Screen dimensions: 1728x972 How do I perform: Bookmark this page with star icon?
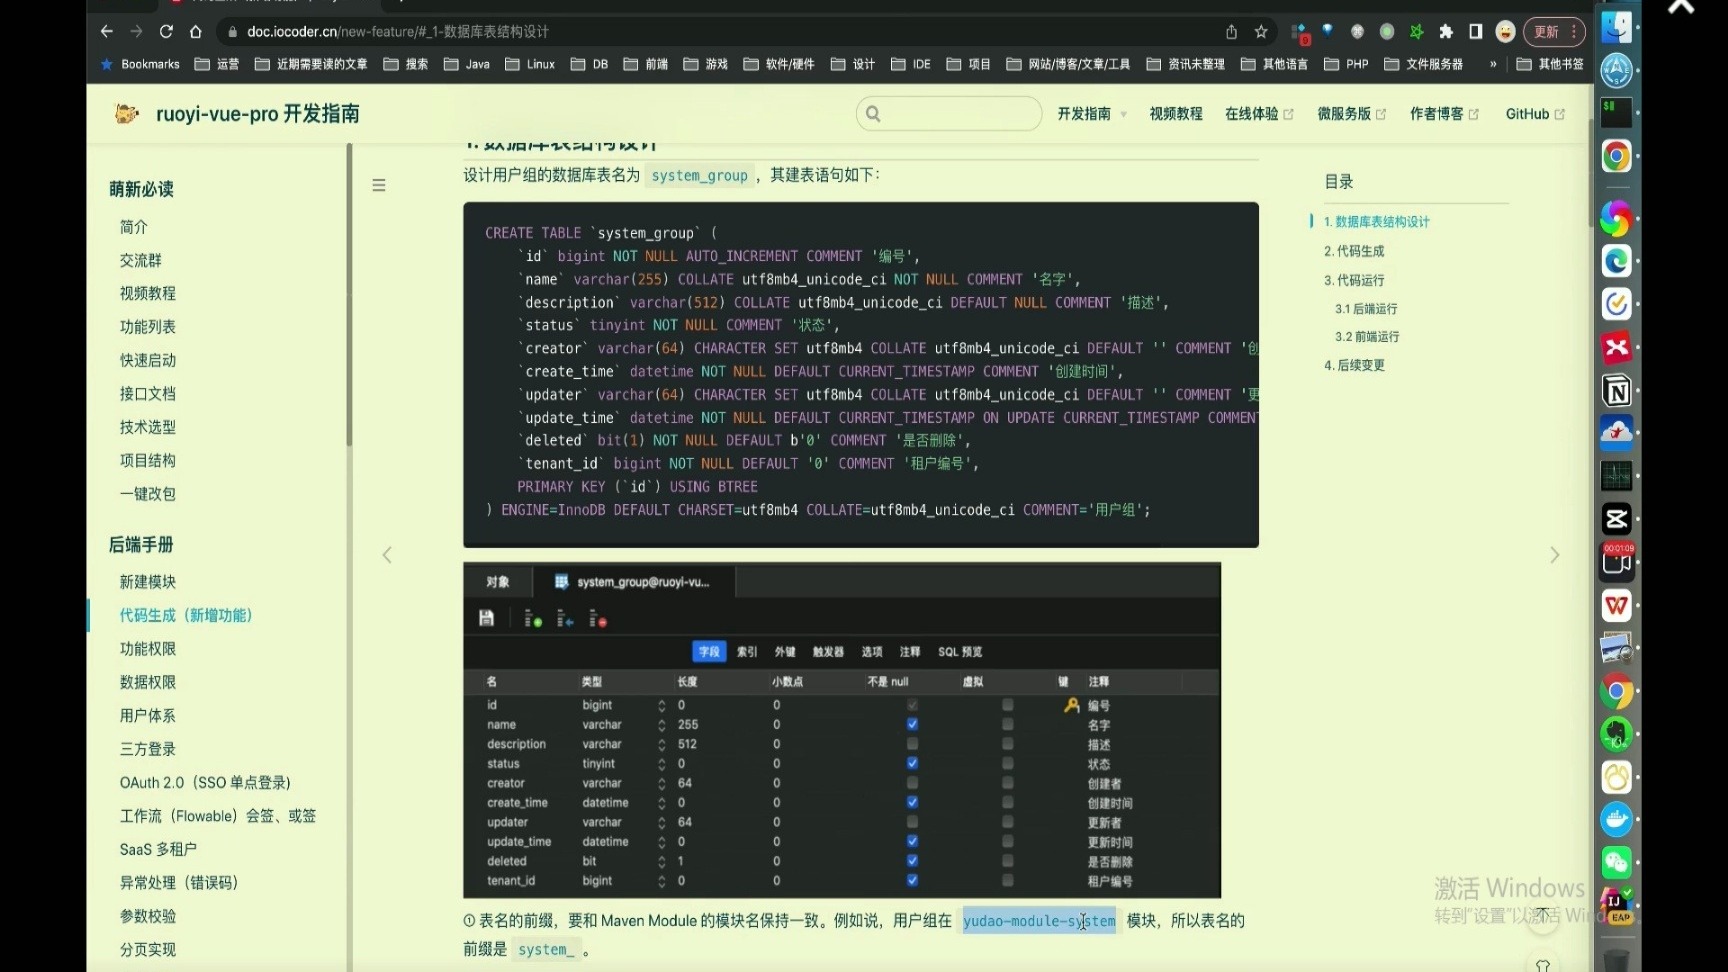tap(1261, 31)
